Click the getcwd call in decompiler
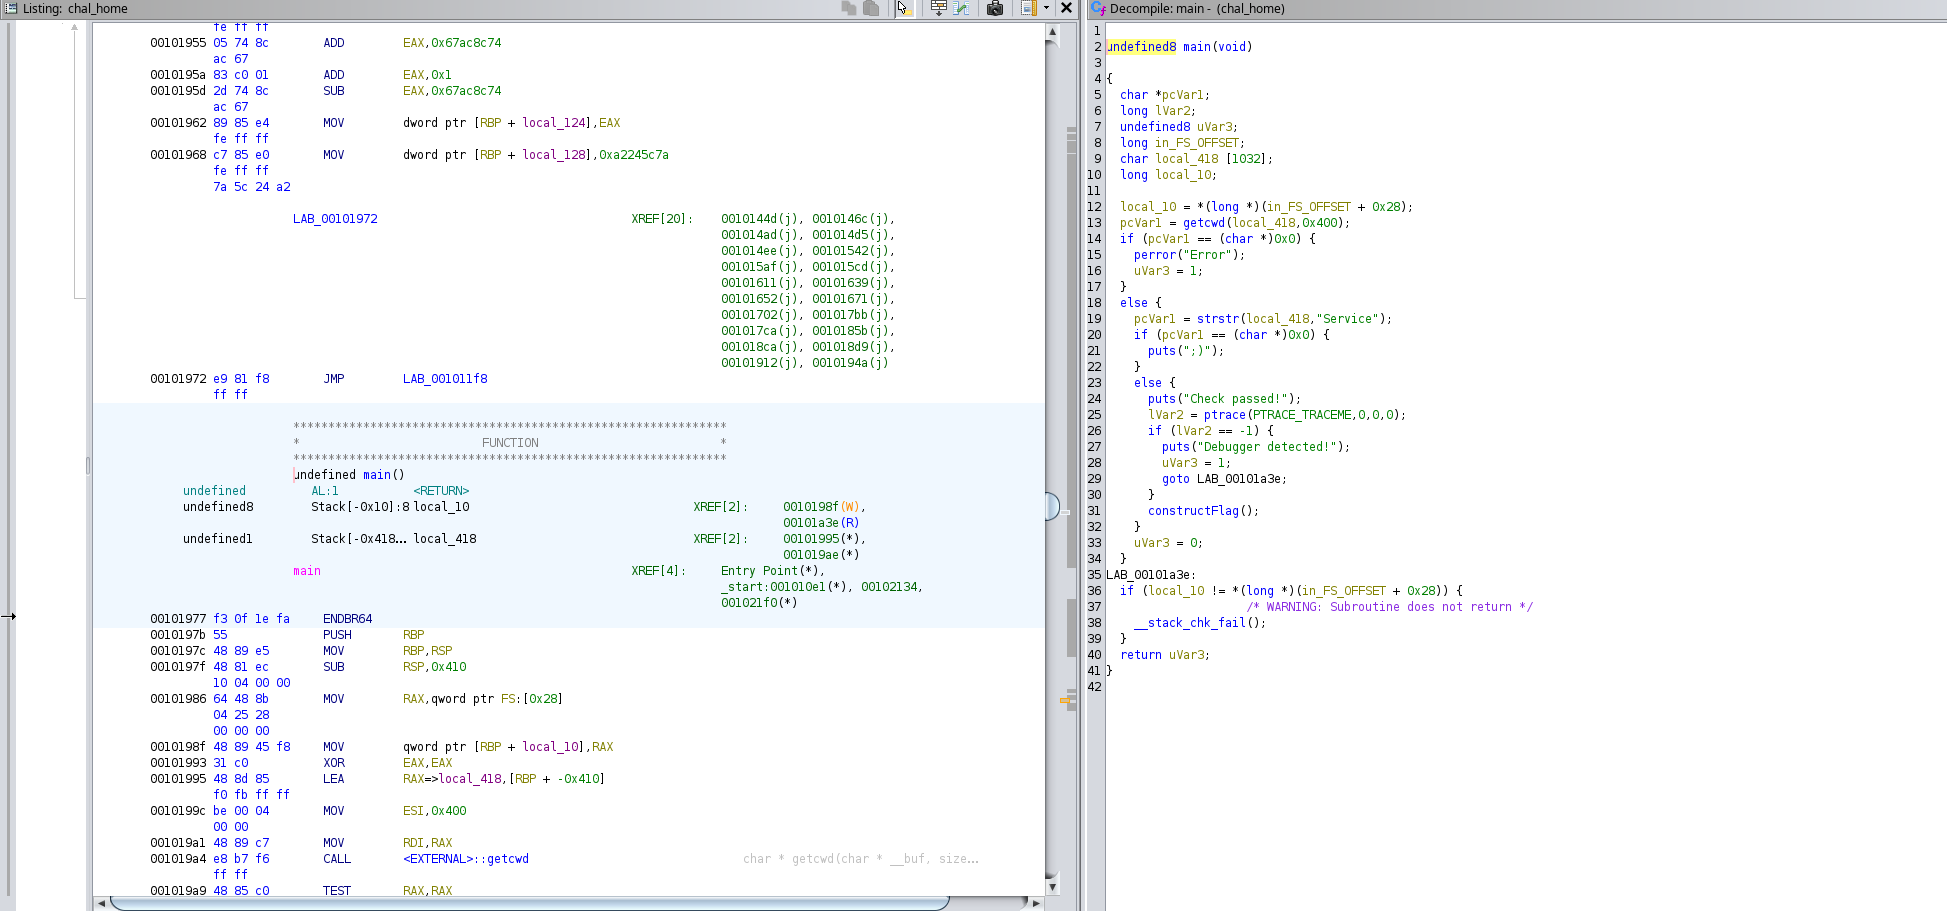 click(x=1204, y=223)
